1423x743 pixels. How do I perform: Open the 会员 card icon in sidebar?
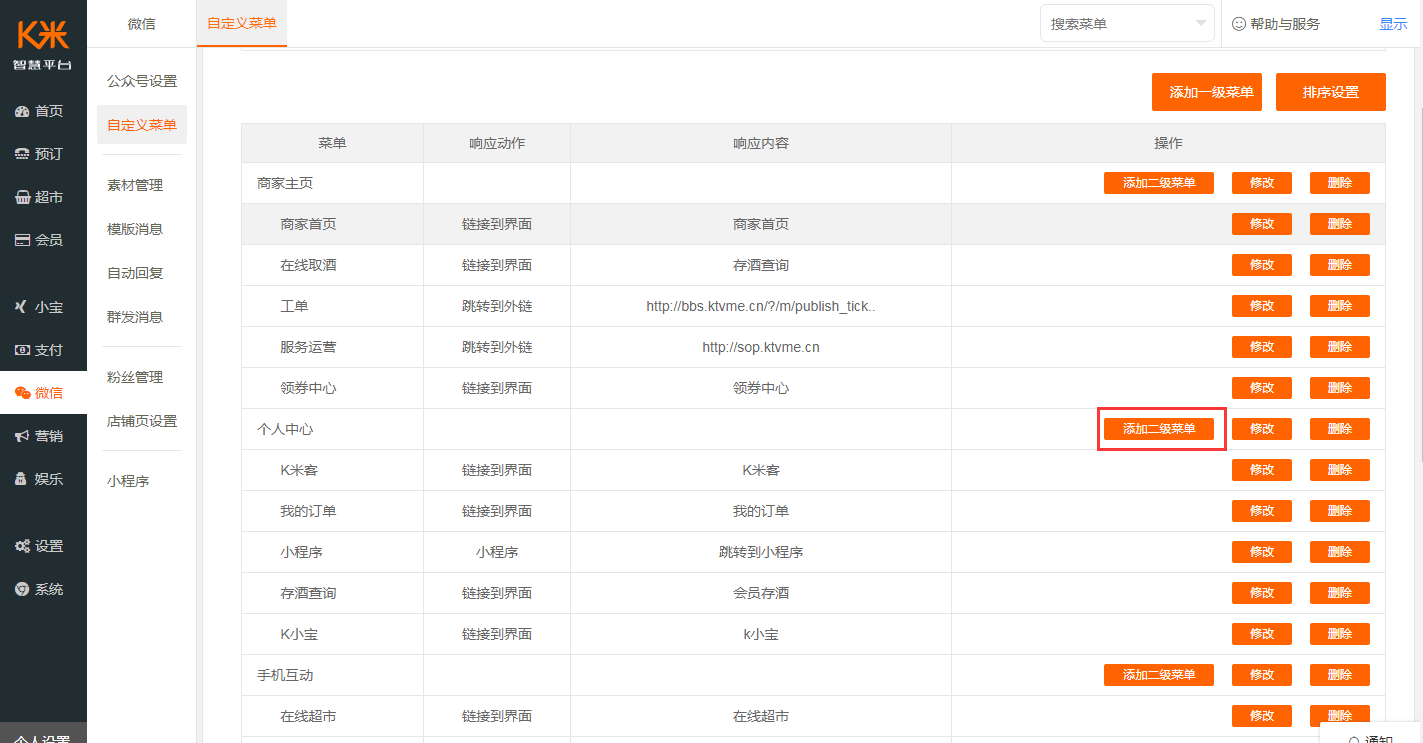coord(22,240)
